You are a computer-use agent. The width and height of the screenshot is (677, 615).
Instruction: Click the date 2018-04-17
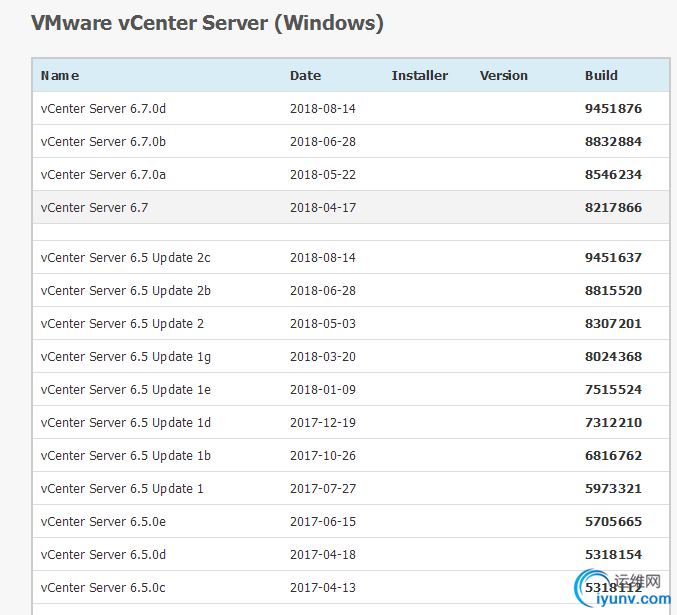tap(323, 208)
